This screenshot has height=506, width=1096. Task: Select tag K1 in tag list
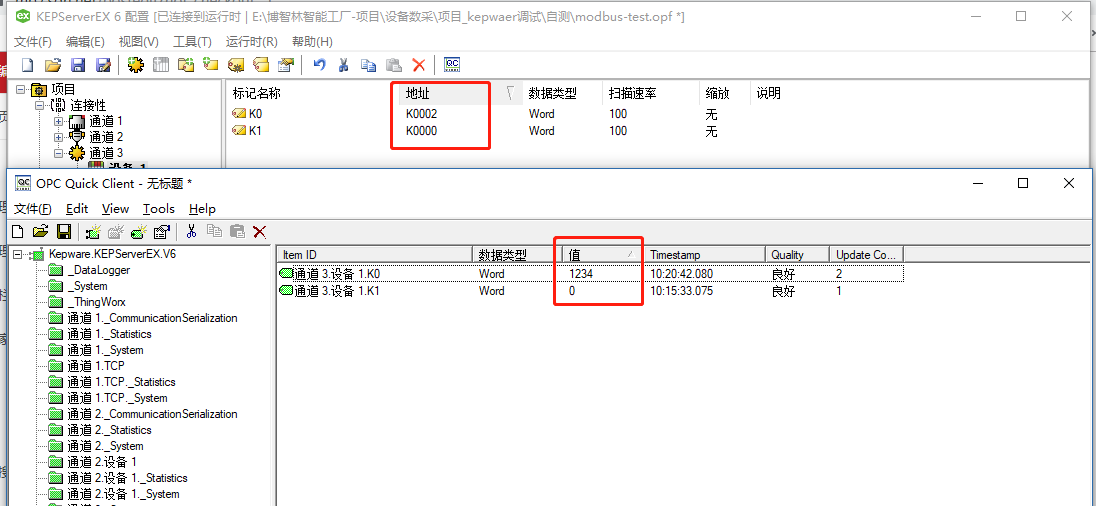click(x=256, y=131)
